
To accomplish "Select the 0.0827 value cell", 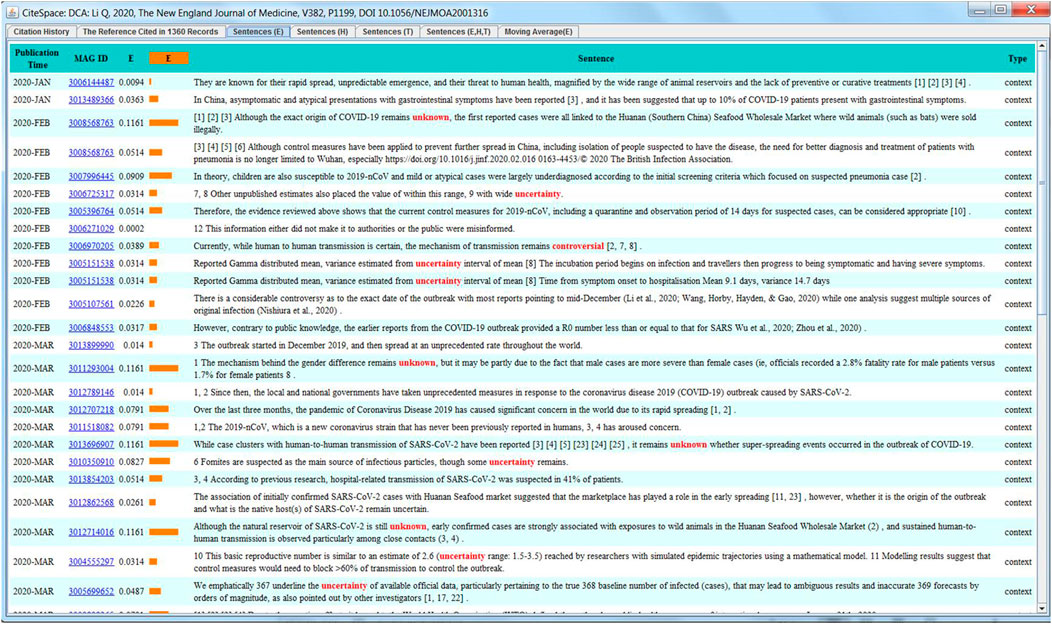I will (132, 462).
